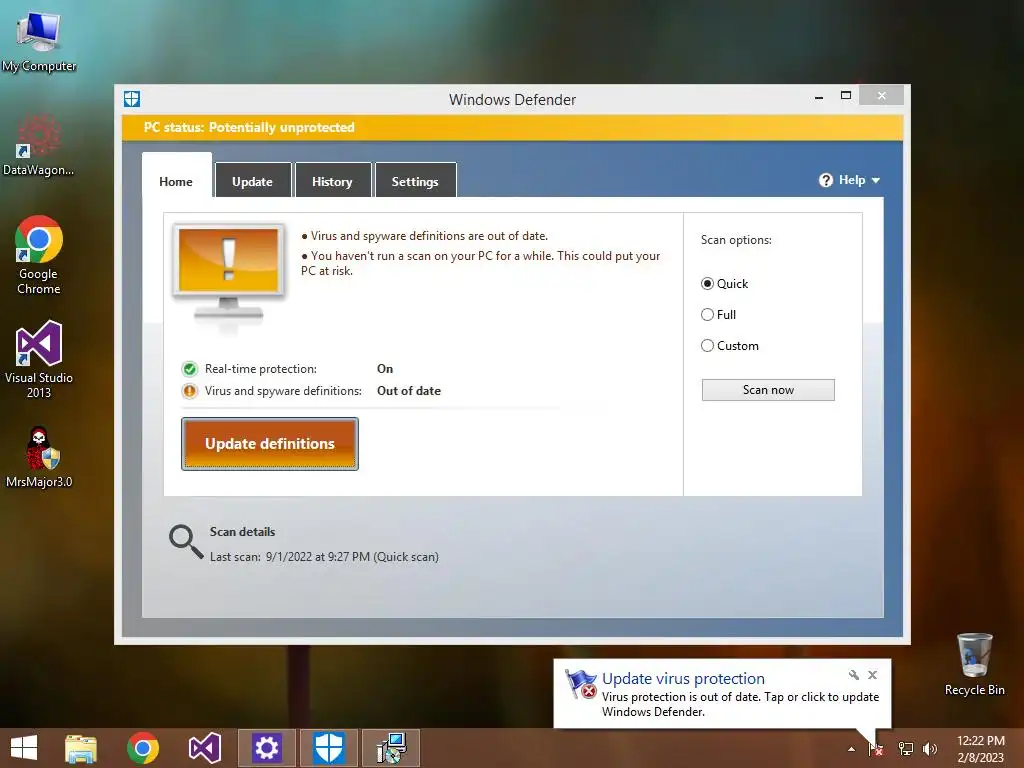The width and height of the screenshot is (1024, 768).
Task: Click the Action Center flag tray icon
Action: point(876,749)
